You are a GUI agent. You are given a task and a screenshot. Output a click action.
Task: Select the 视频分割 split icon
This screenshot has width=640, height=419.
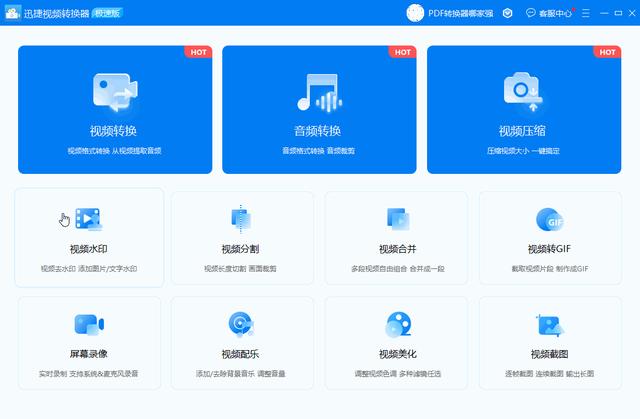pos(241,219)
